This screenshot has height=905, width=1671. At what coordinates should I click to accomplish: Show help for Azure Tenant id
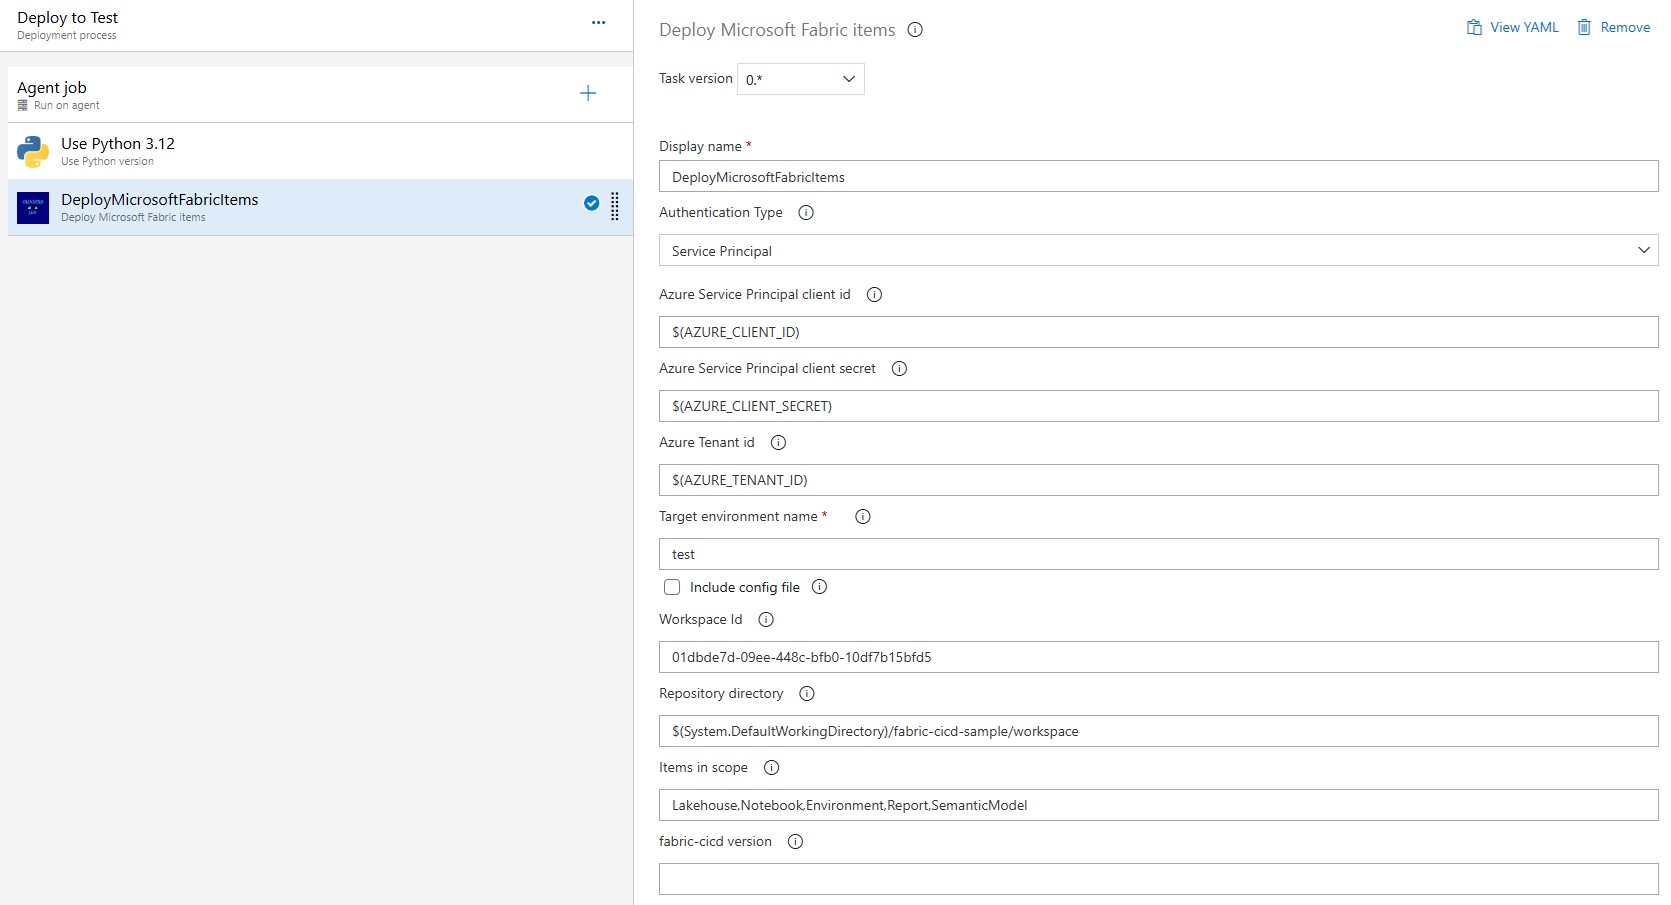(x=778, y=442)
